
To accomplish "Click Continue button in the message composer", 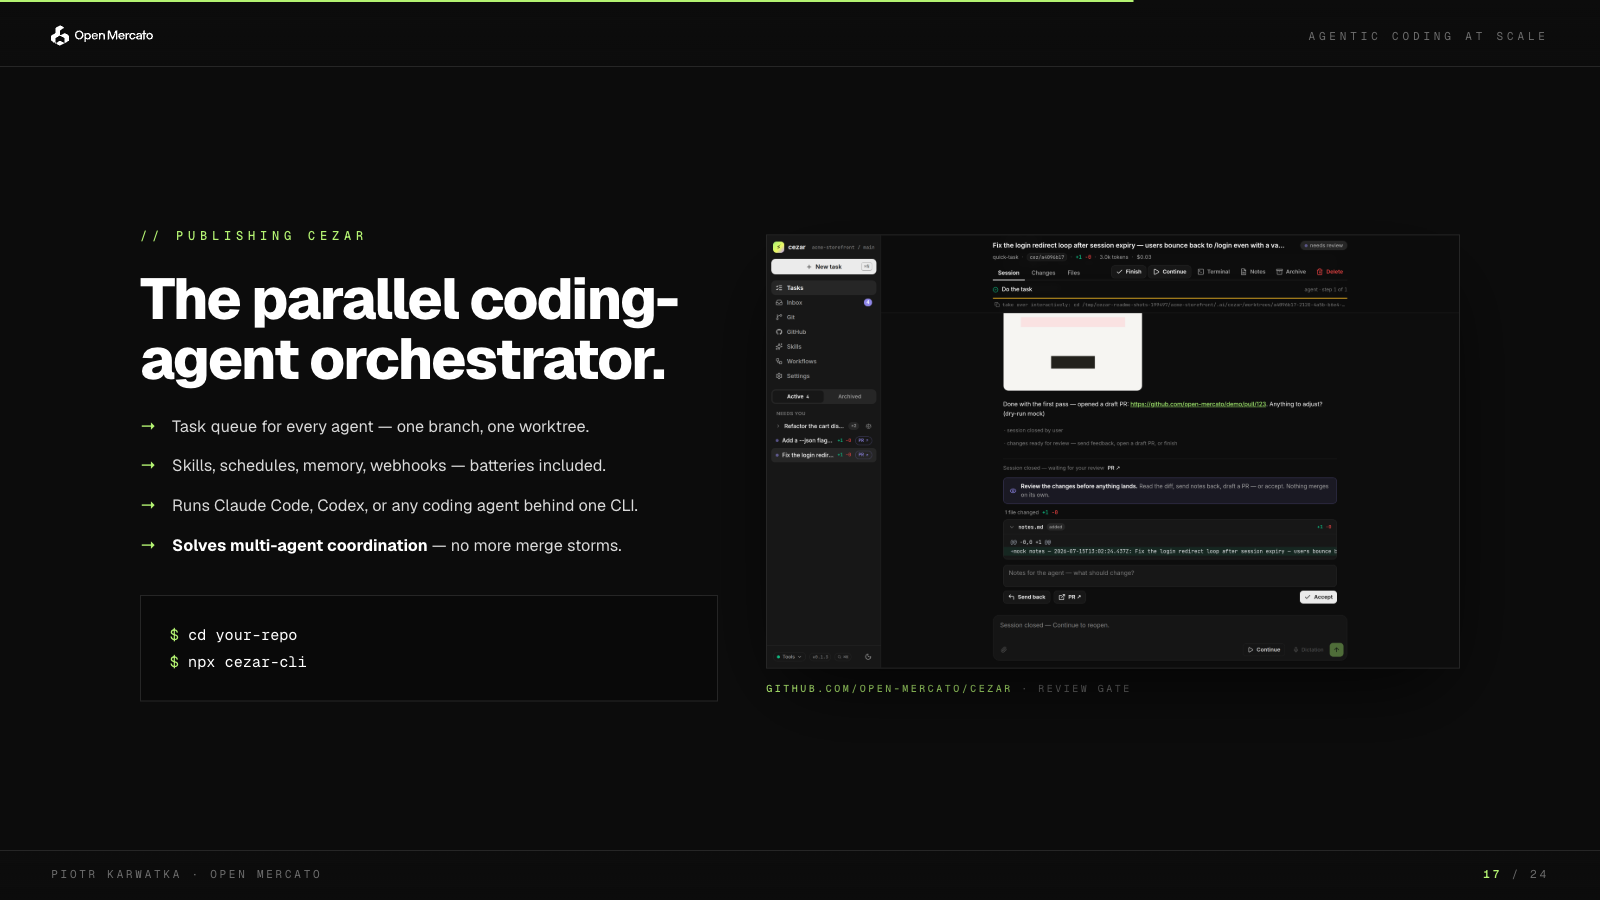I will [x=1264, y=650].
